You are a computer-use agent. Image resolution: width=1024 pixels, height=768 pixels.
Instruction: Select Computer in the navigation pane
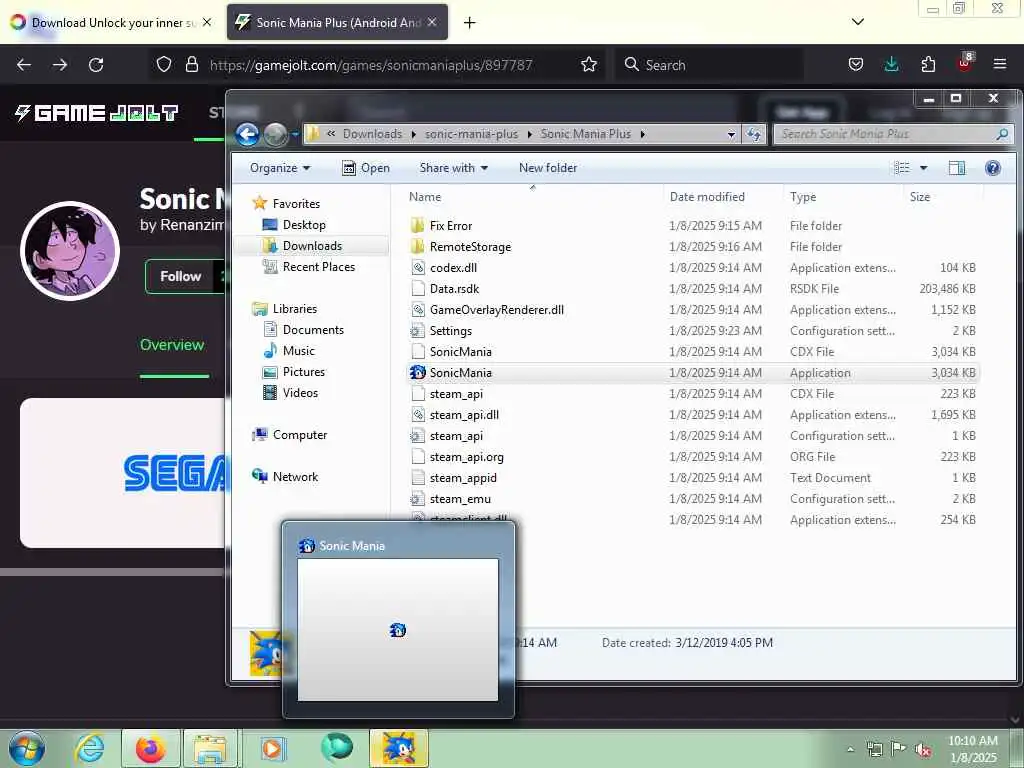(x=300, y=435)
